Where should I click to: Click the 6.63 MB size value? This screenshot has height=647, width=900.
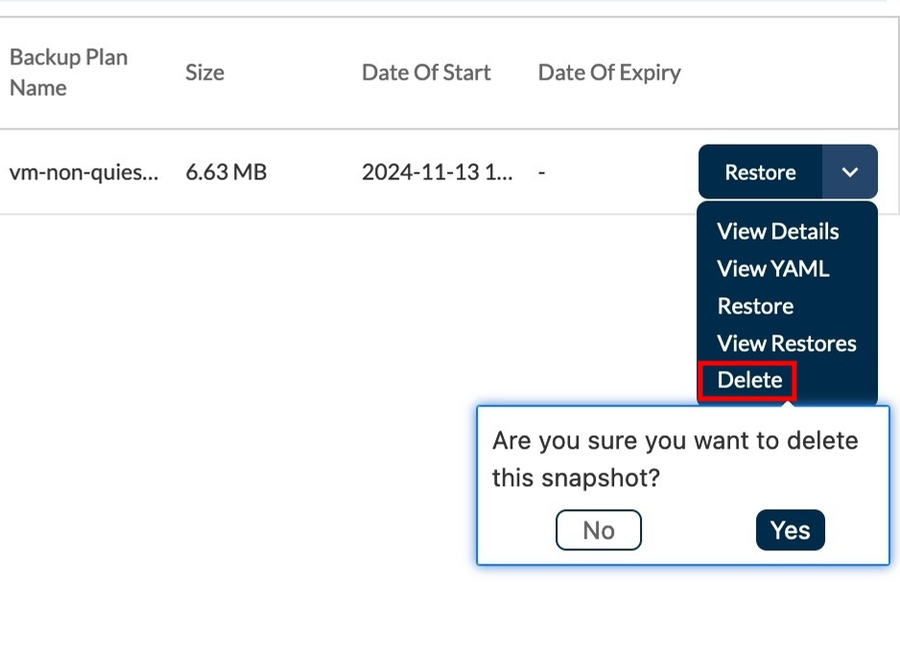click(226, 172)
